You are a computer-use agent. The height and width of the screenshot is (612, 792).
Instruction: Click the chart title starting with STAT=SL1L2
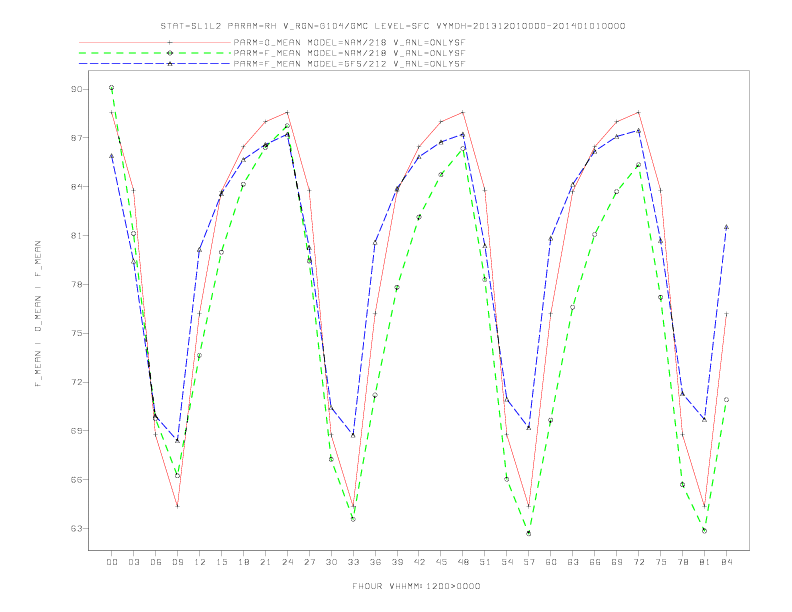pyautogui.click(x=392, y=26)
